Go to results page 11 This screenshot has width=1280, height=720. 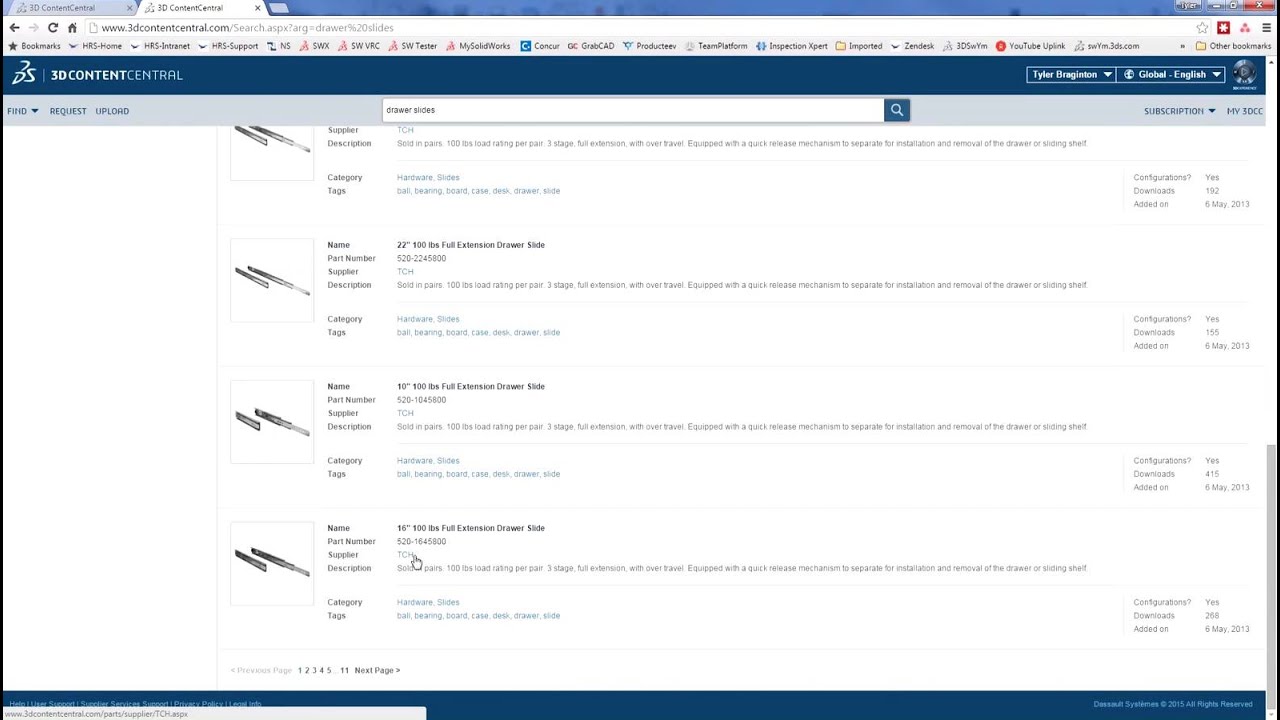click(344, 671)
